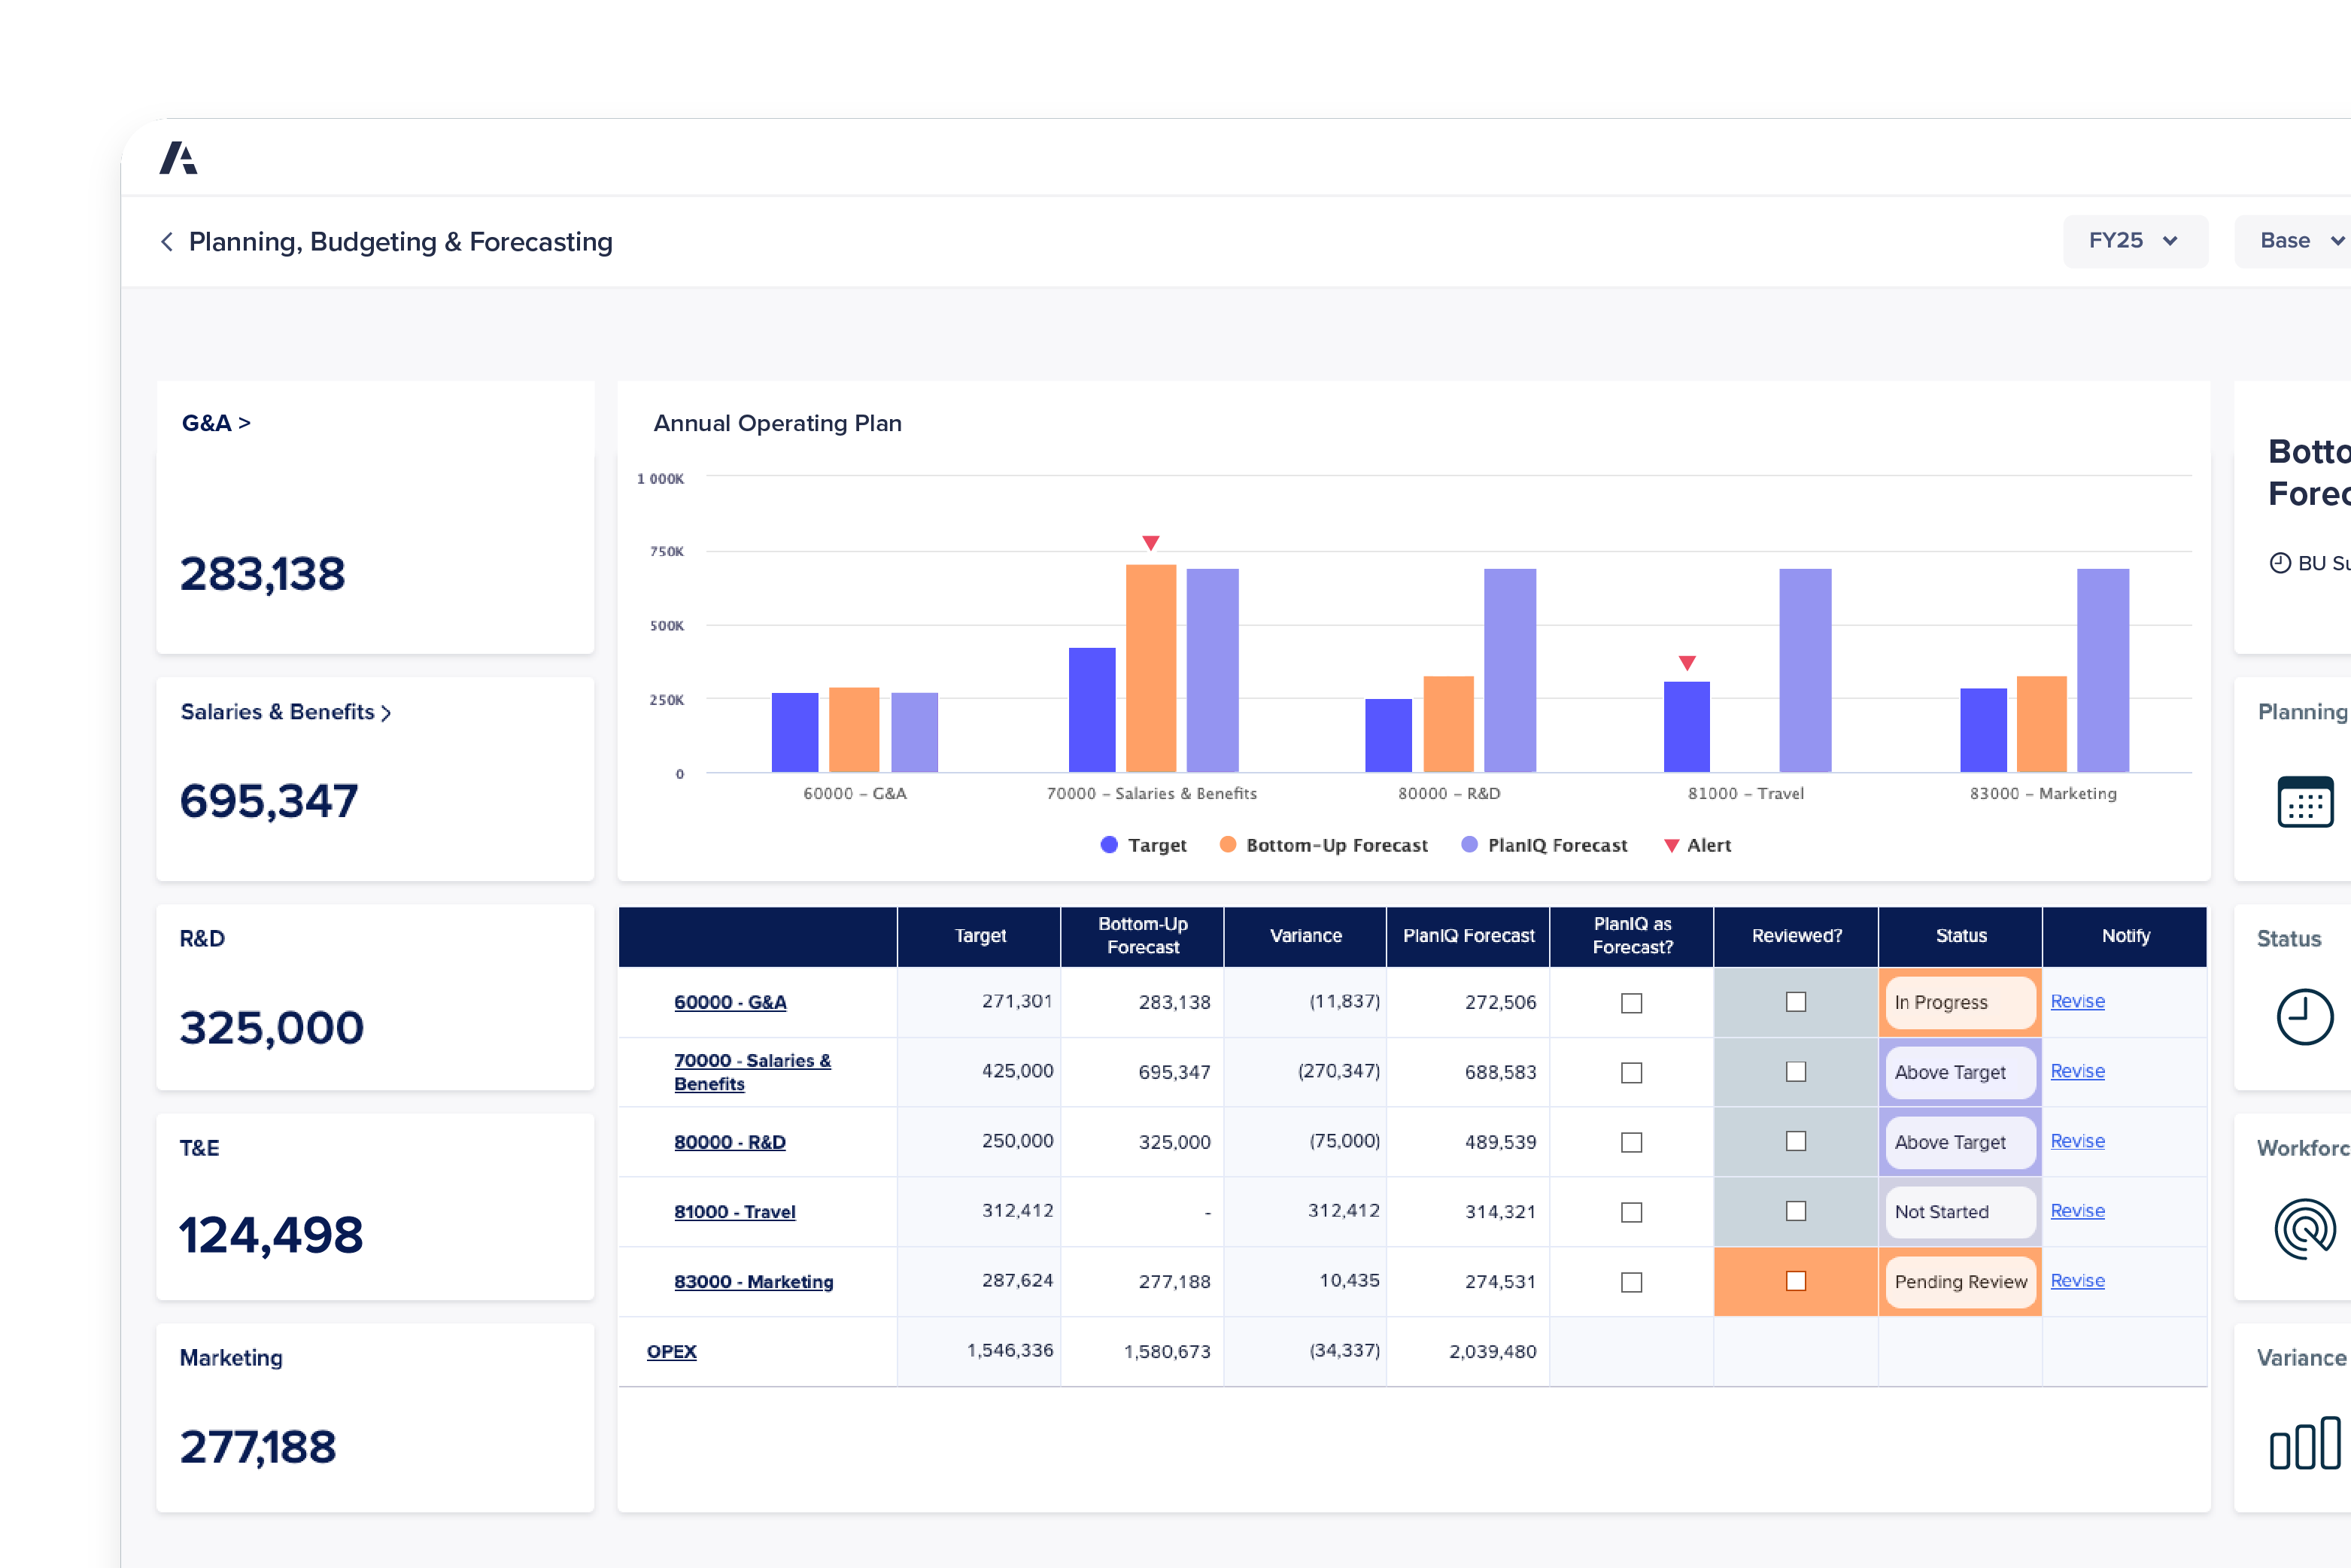Click the Anaplan logo icon

179,158
